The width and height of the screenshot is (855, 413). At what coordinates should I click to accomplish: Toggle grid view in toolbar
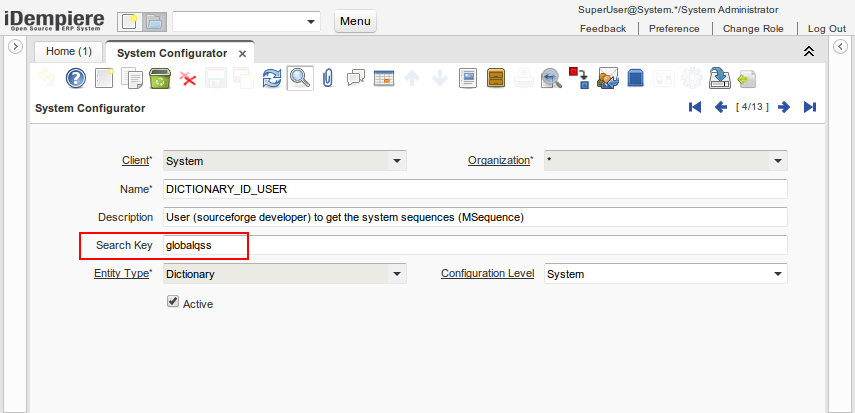coord(383,78)
